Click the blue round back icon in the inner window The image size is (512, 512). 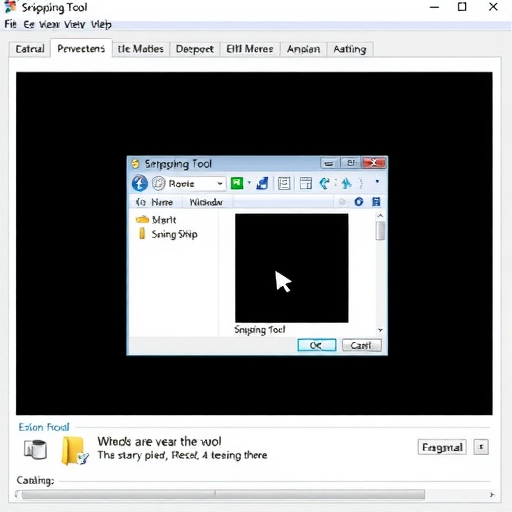pyautogui.click(x=140, y=183)
